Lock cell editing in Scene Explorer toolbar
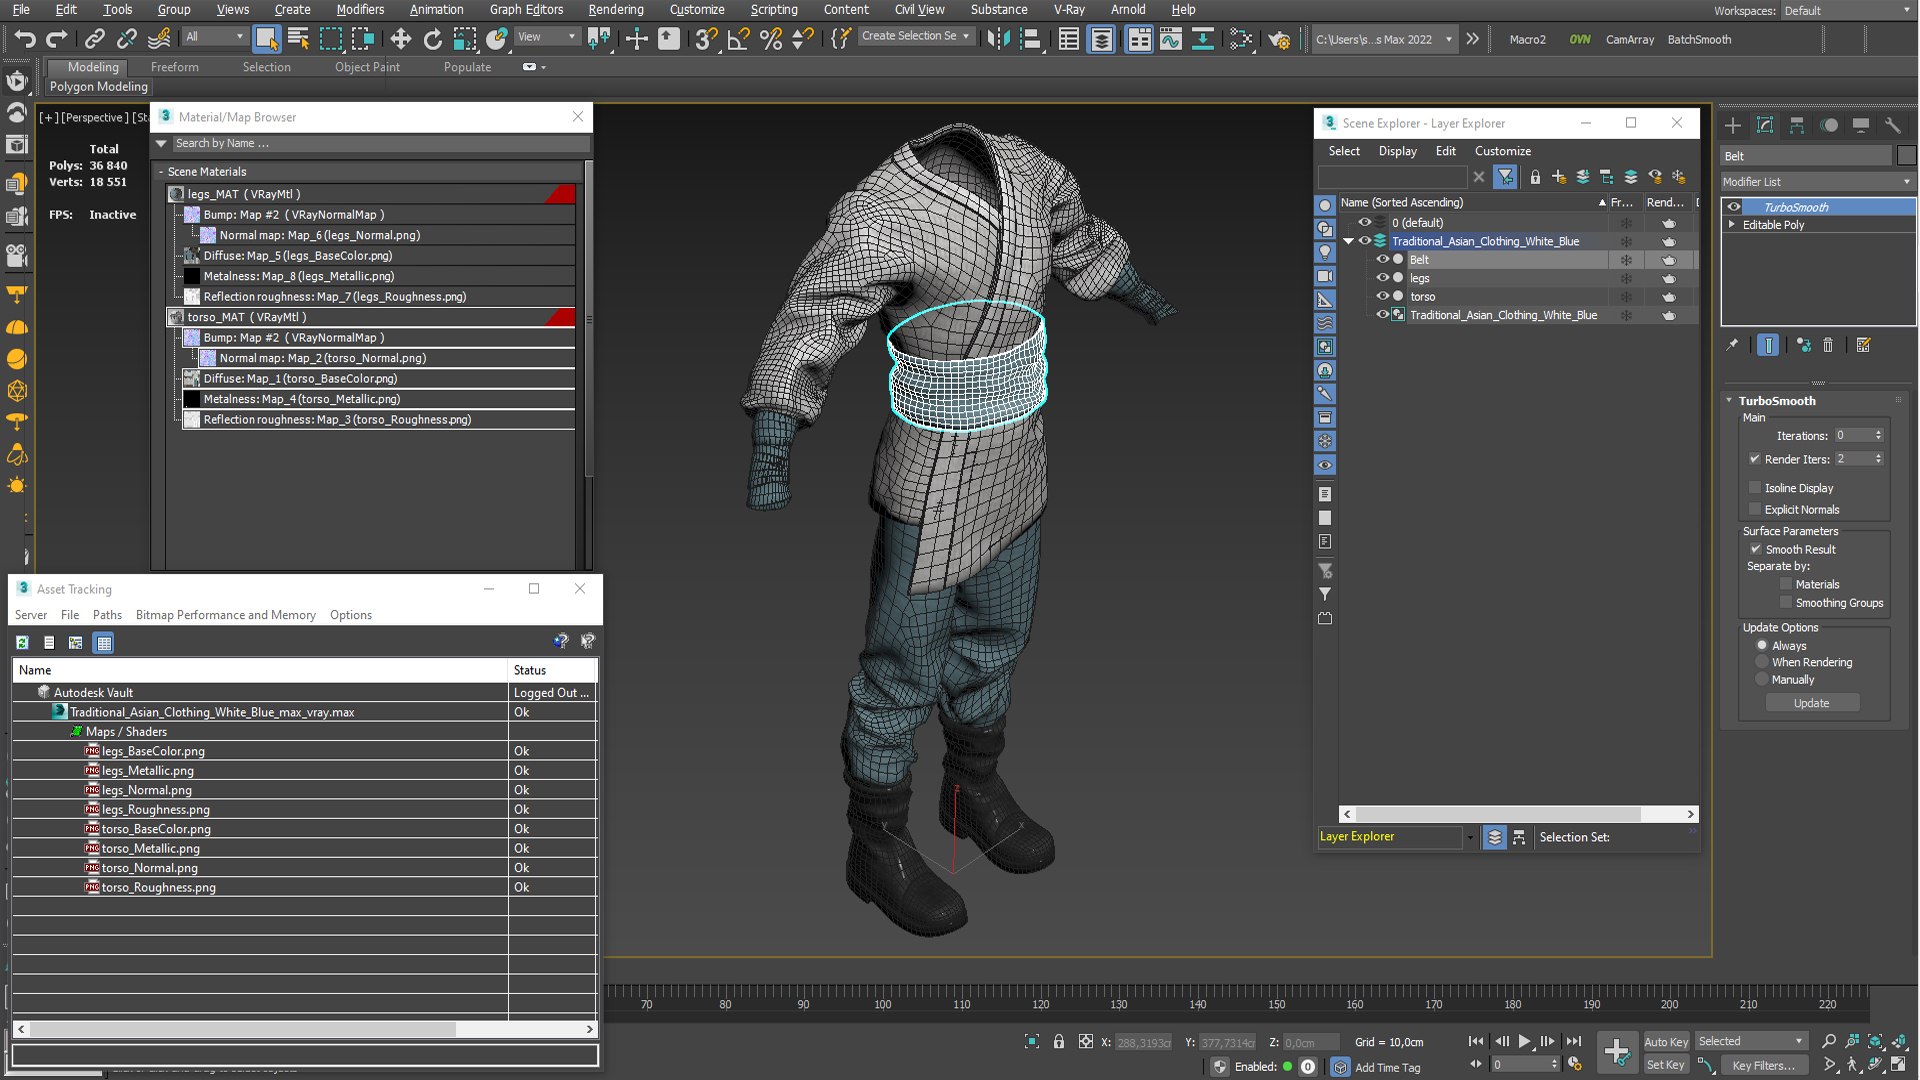 tap(1535, 177)
